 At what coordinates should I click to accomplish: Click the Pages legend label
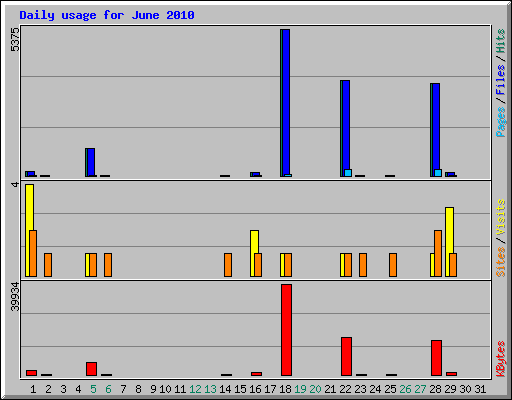pyautogui.click(x=500, y=122)
